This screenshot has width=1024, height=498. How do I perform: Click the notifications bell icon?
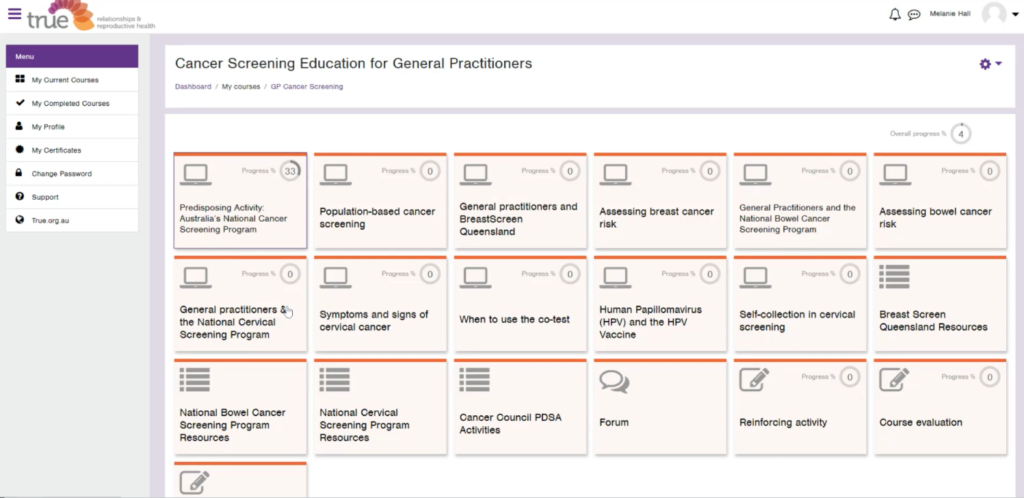pyautogui.click(x=894, y=14)
